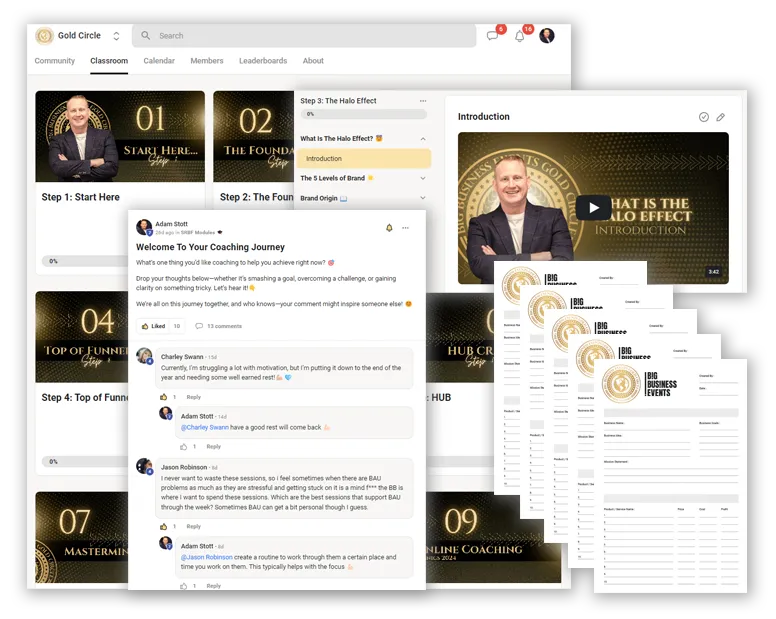Viewport: 776px width, 619px height.
Task: Click Jason Robinson's avatar
Action: tap(145, 466)
